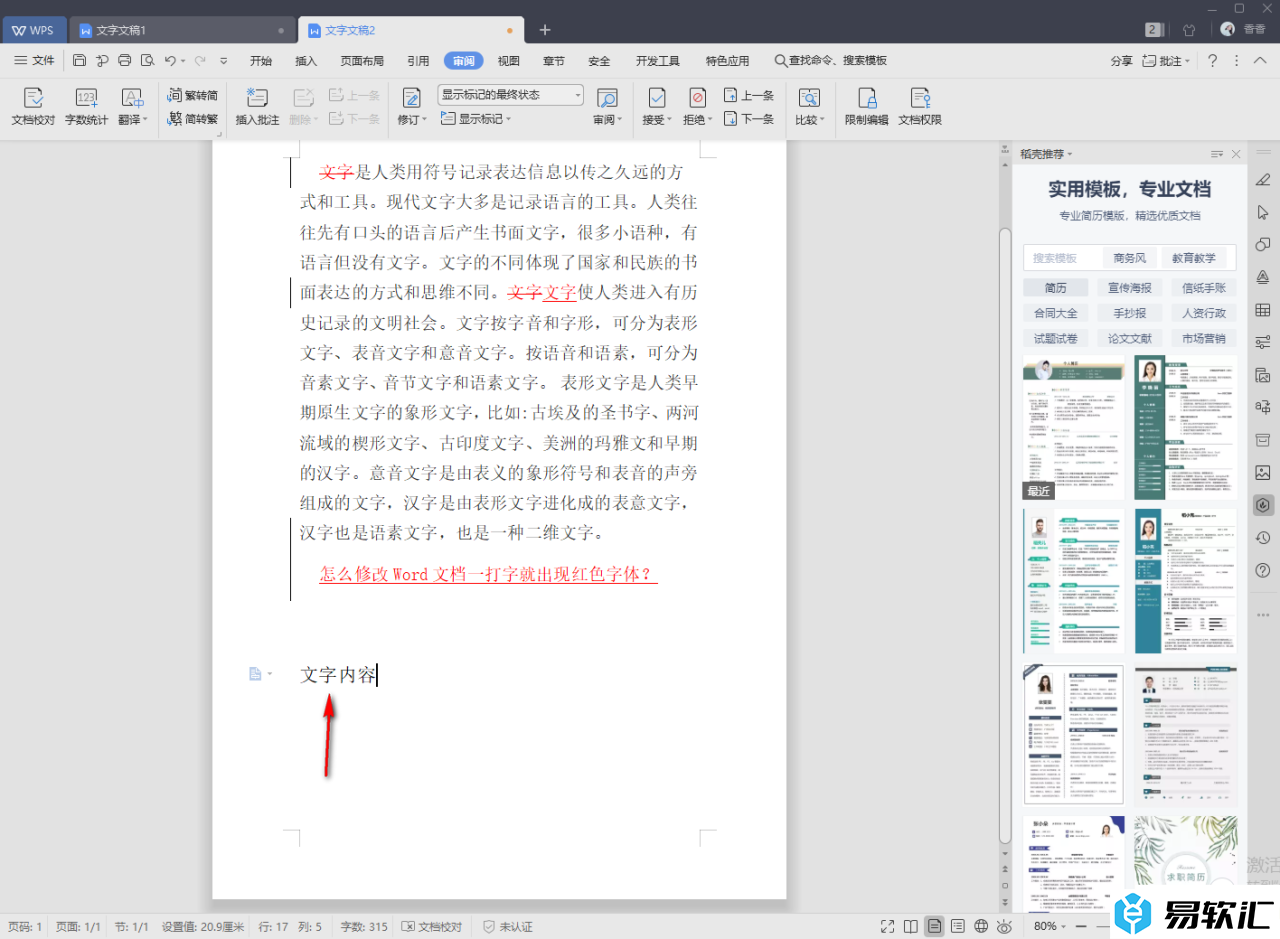Switch to reading layout view icon
The image size is (1280, 939).
[x=910, y=926]
